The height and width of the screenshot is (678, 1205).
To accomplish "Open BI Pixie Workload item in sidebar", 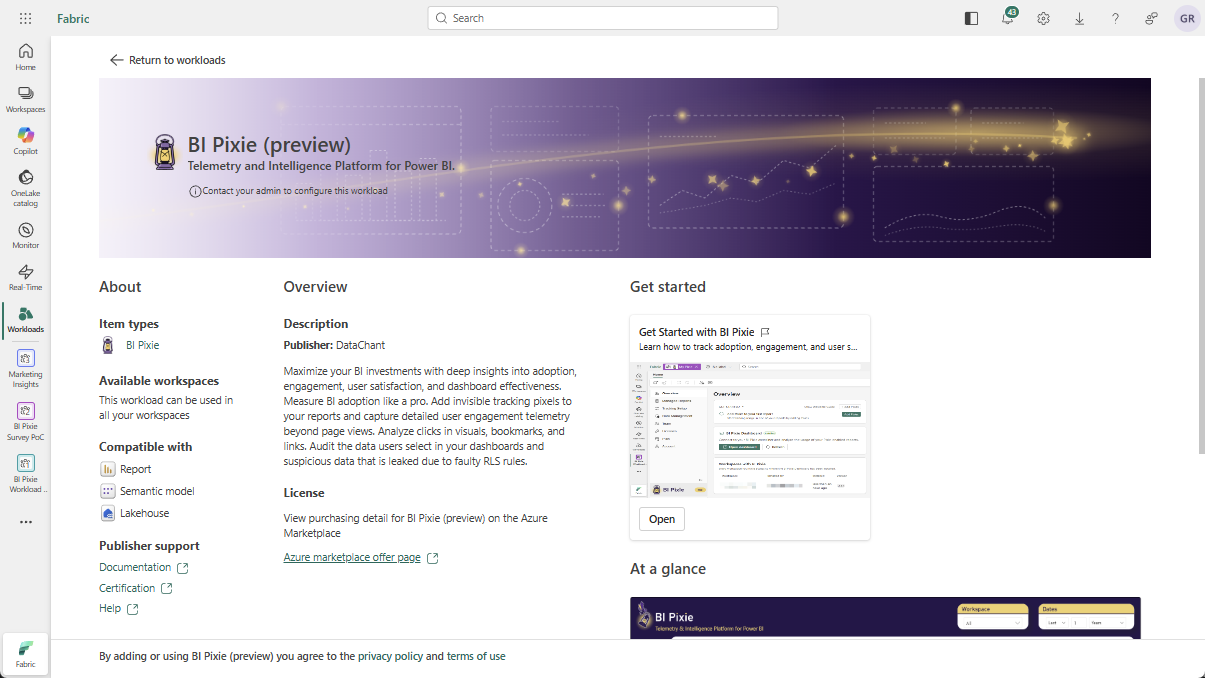I will 26,472.
